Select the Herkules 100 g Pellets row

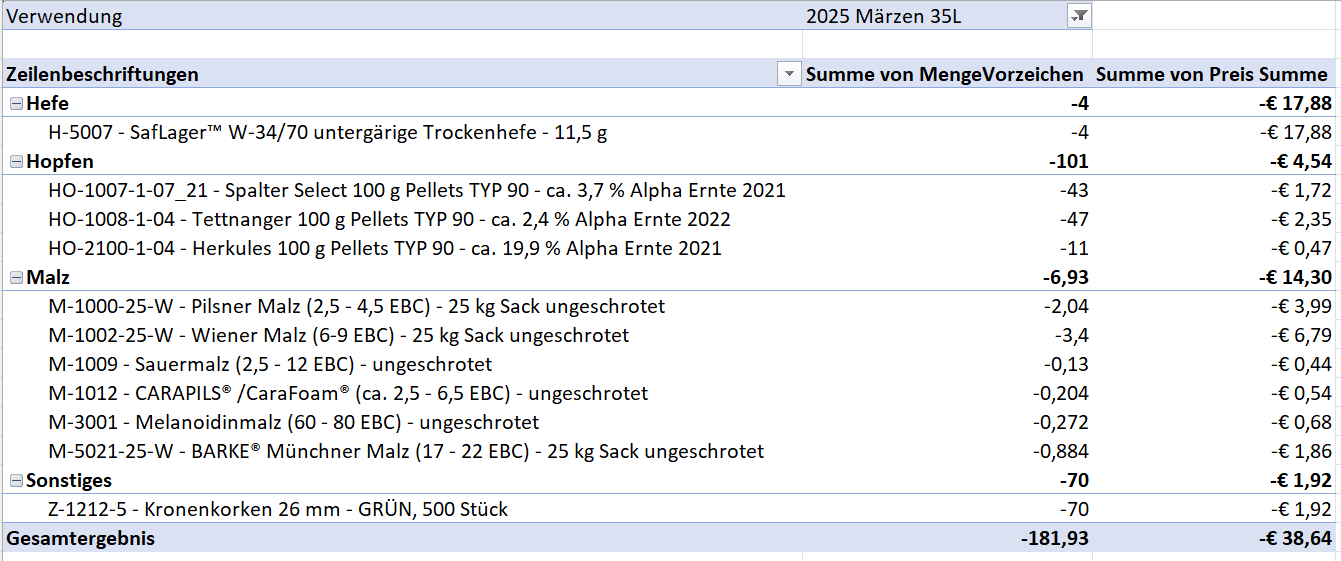click(384, 248)
